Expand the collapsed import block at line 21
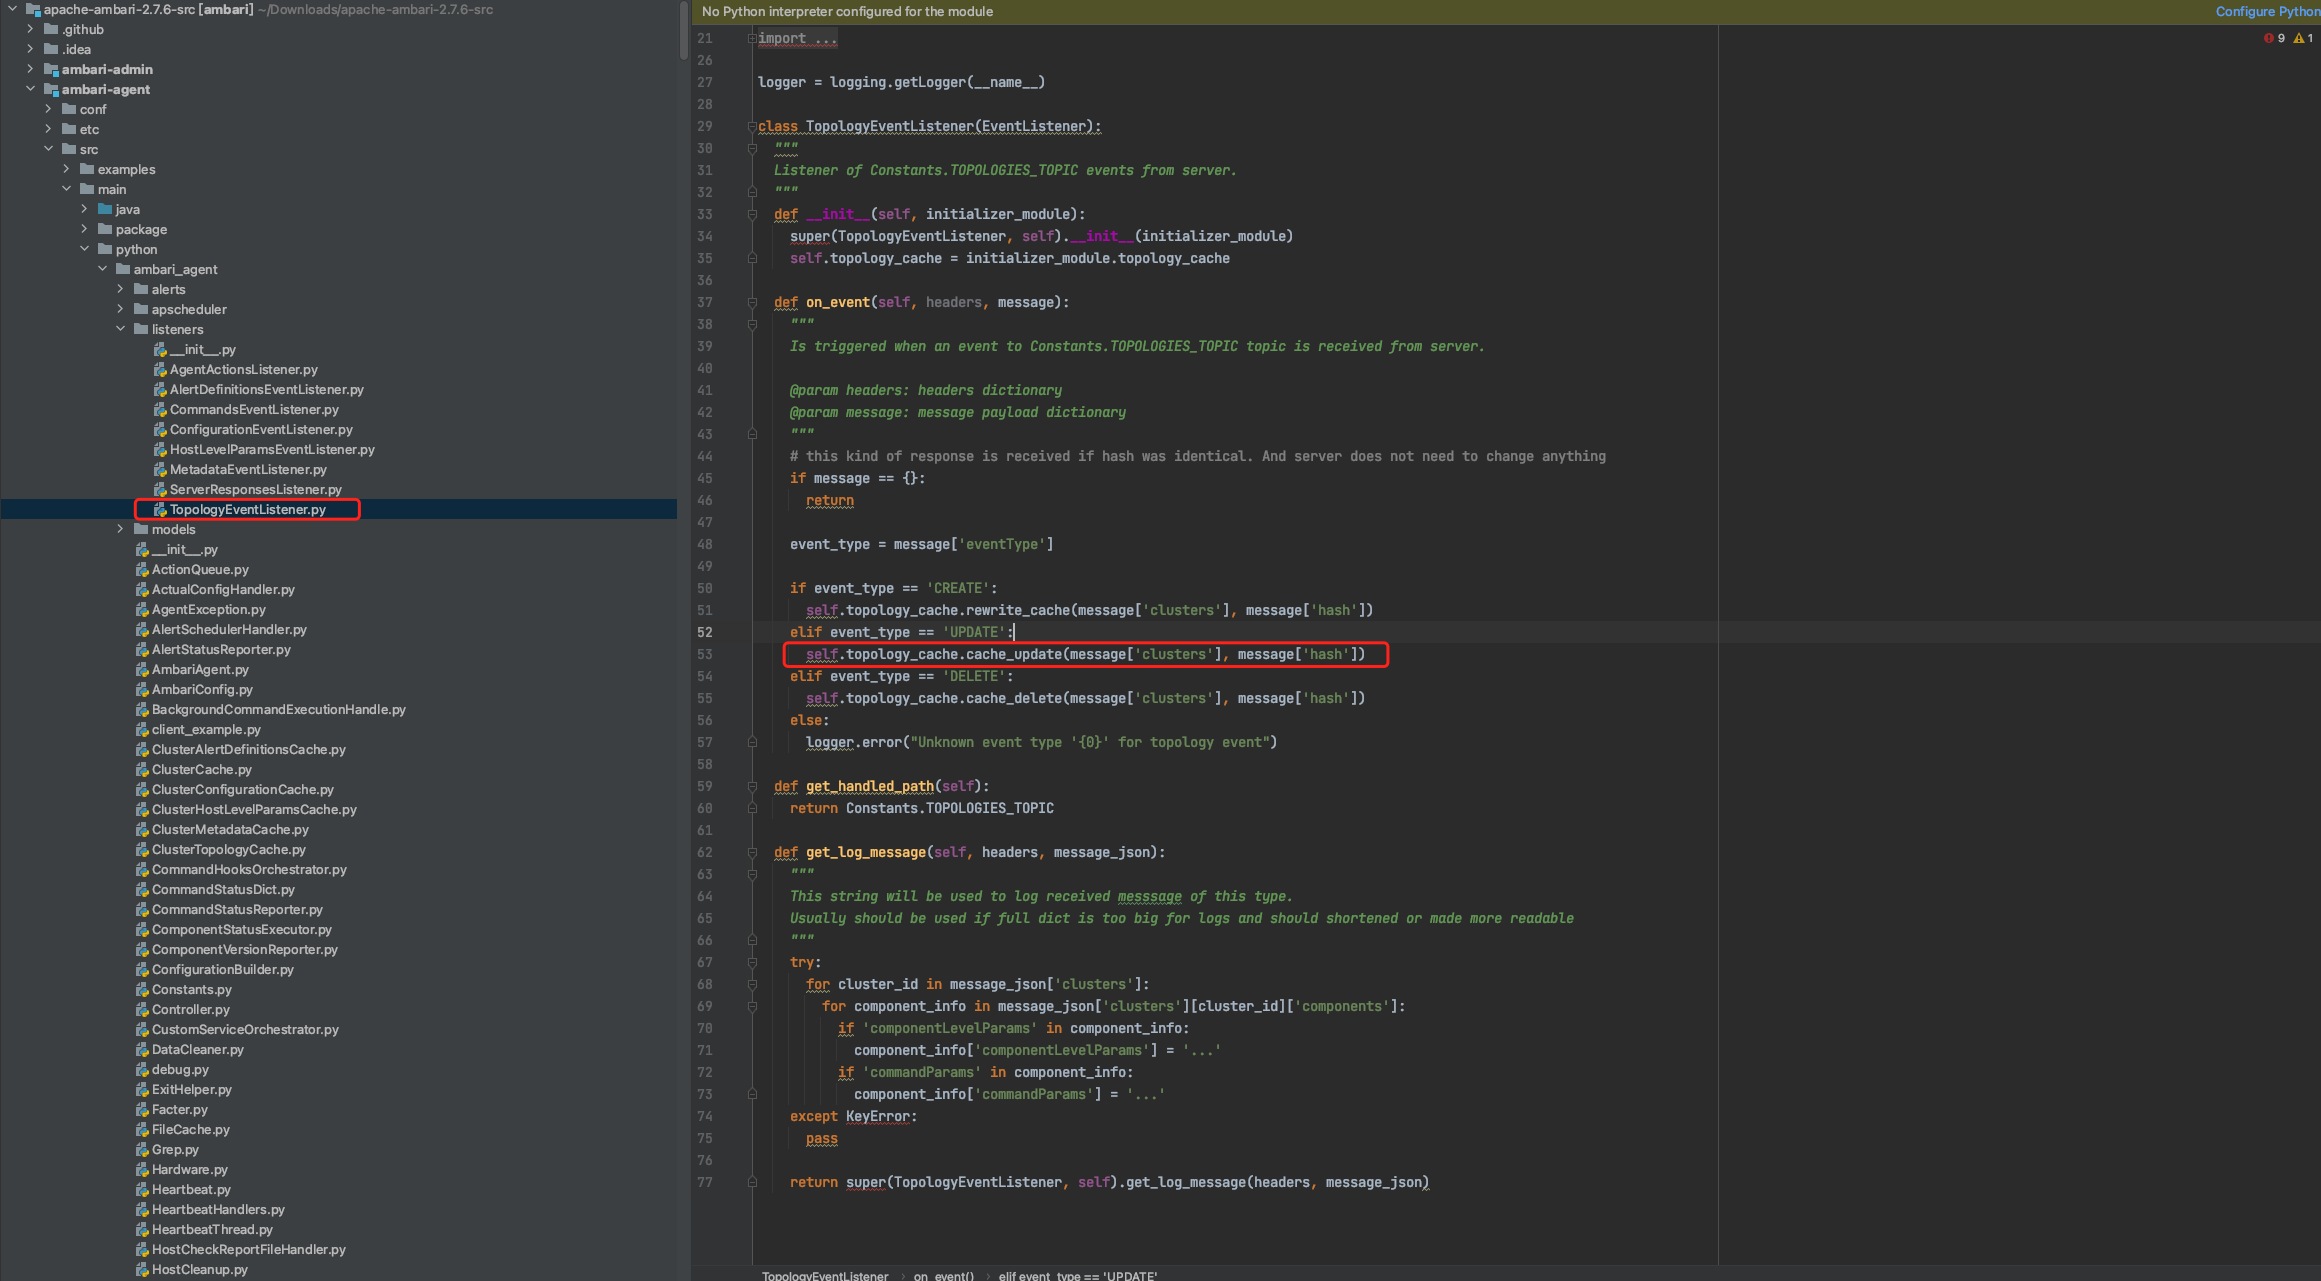This screenshot has width=2321, height=1281. 751,38
